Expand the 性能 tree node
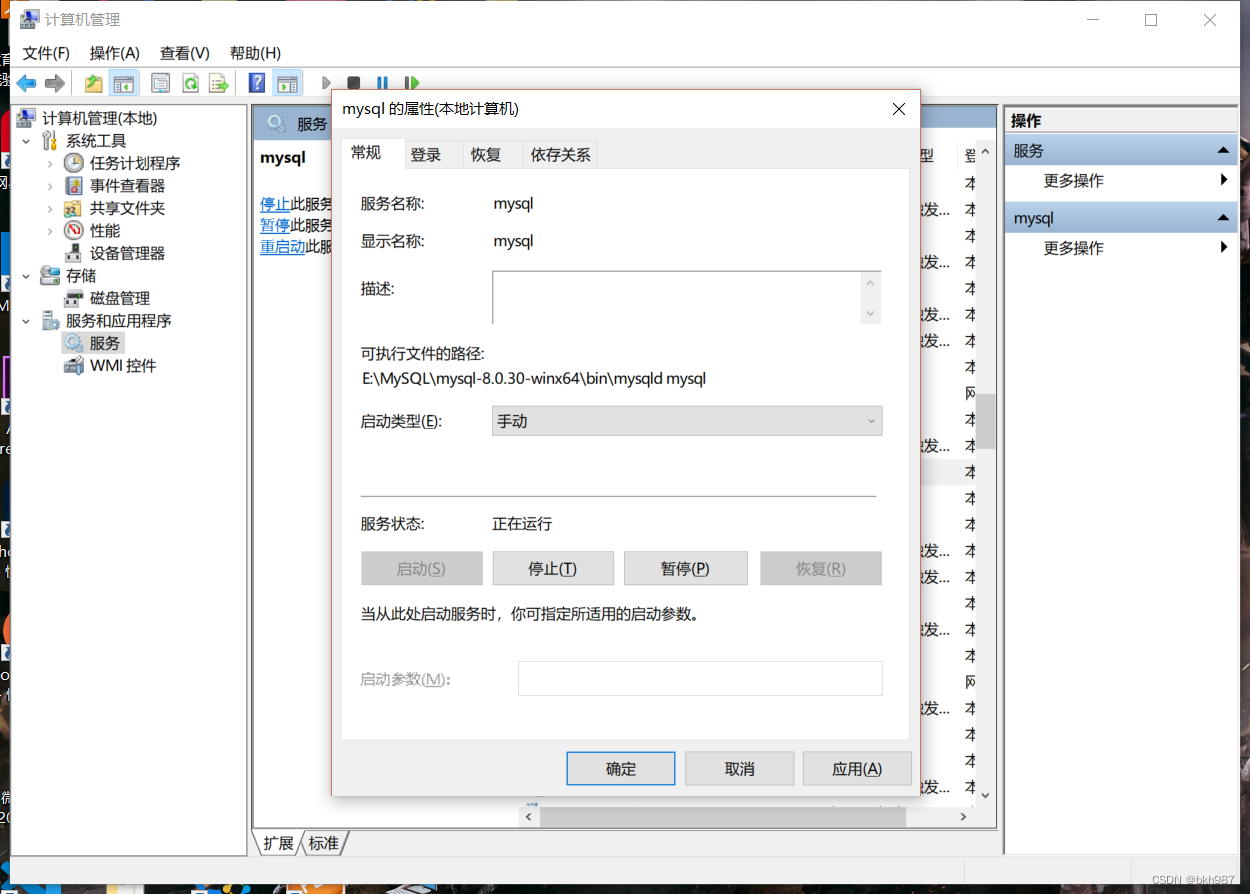The image size is (1250, 894). click(50, 231)
